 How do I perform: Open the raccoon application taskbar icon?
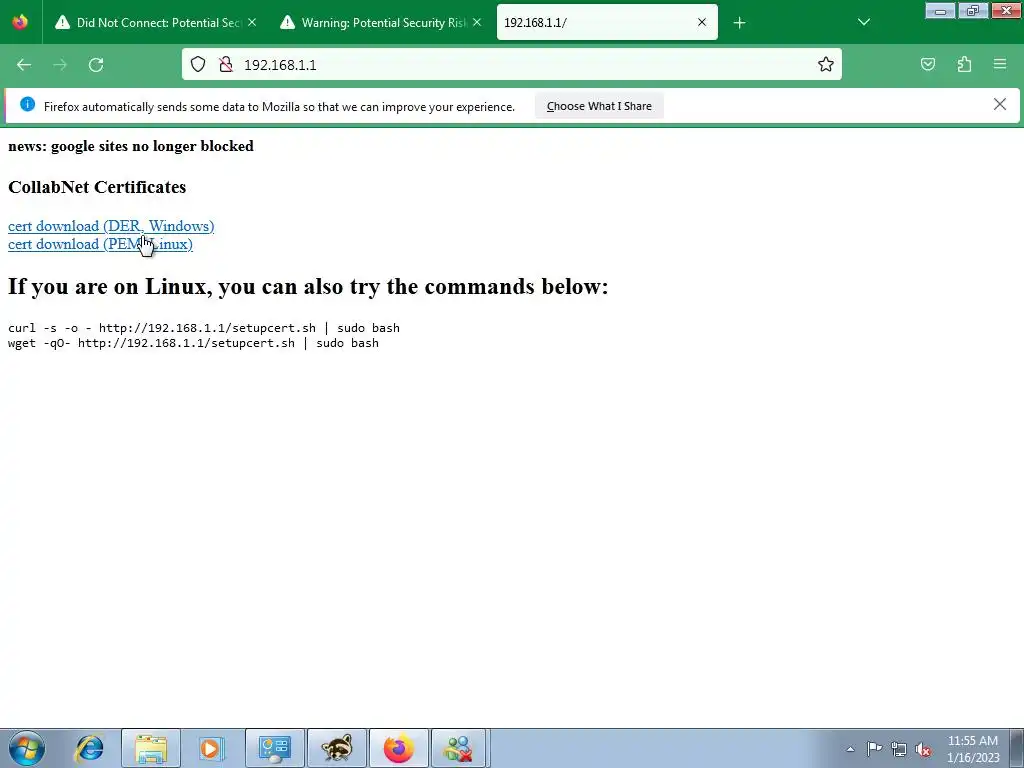tap(337, 748)
